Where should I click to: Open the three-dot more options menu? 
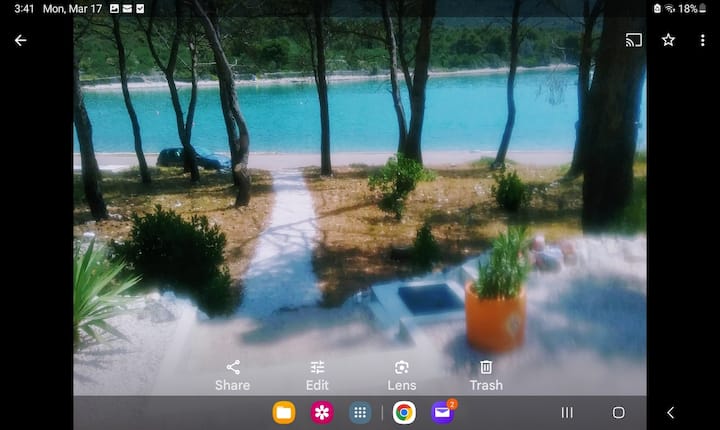pos(703,40)
